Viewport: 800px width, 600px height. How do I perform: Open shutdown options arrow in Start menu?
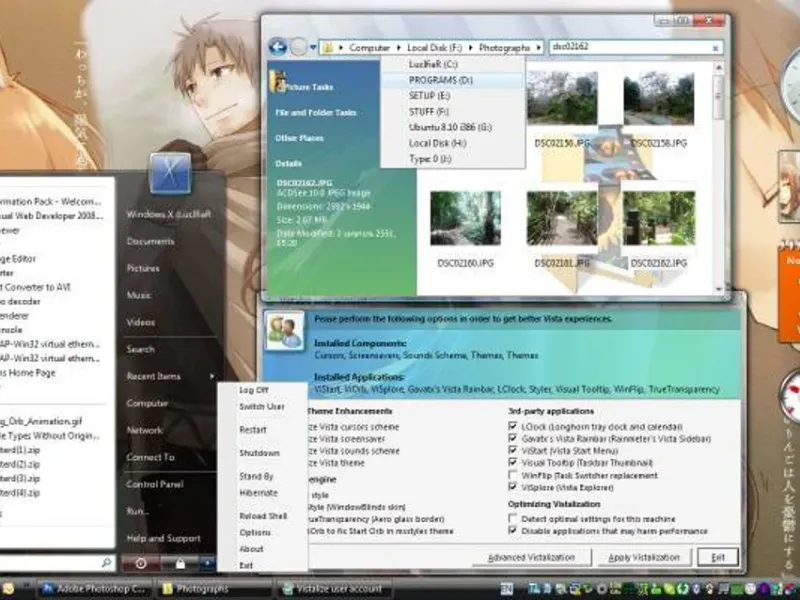pyautogui.click(x=207, y=563)
